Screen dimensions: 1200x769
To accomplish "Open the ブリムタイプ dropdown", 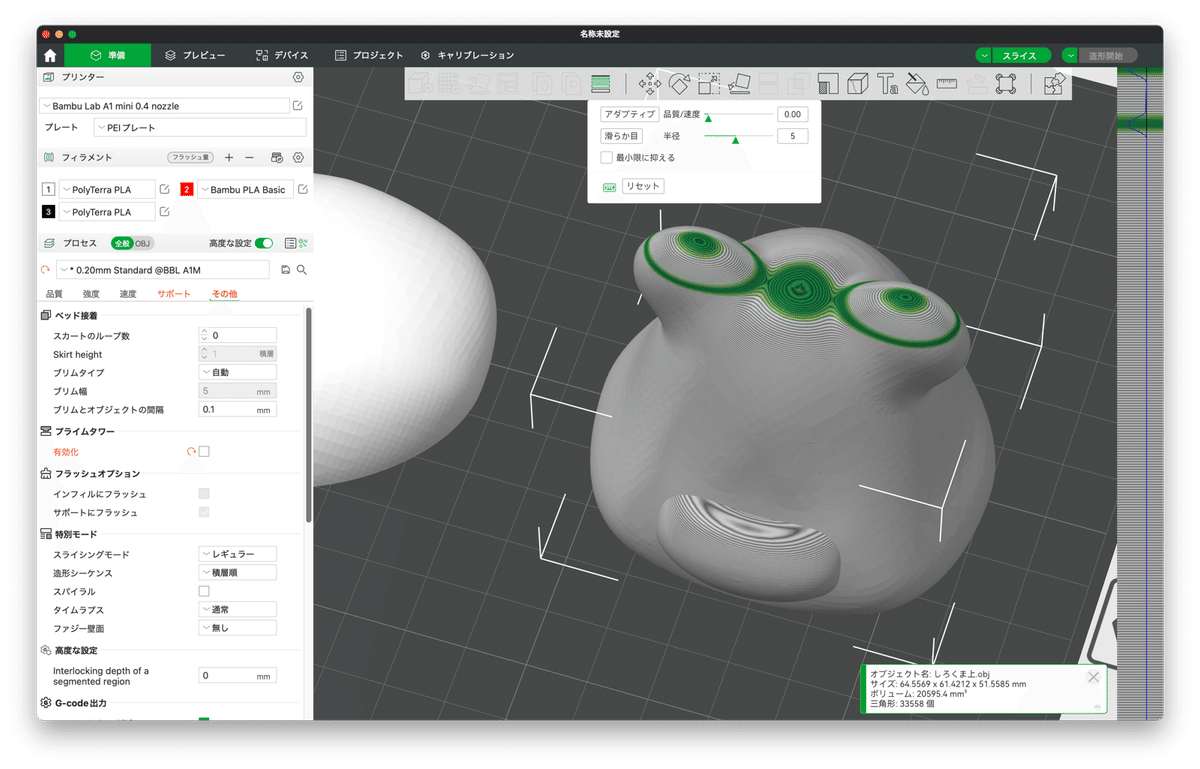I will pyautogui.click(x=237, y=372).
